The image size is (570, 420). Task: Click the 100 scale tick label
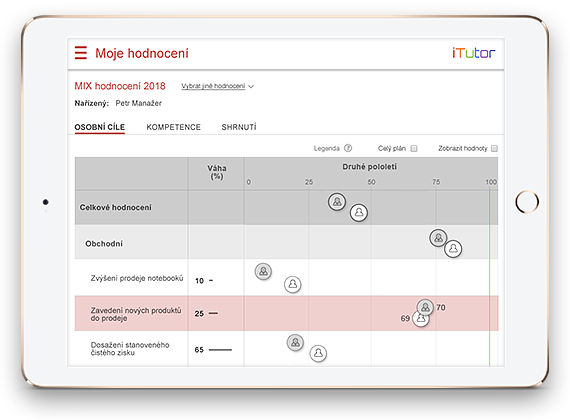pos(491,182)
